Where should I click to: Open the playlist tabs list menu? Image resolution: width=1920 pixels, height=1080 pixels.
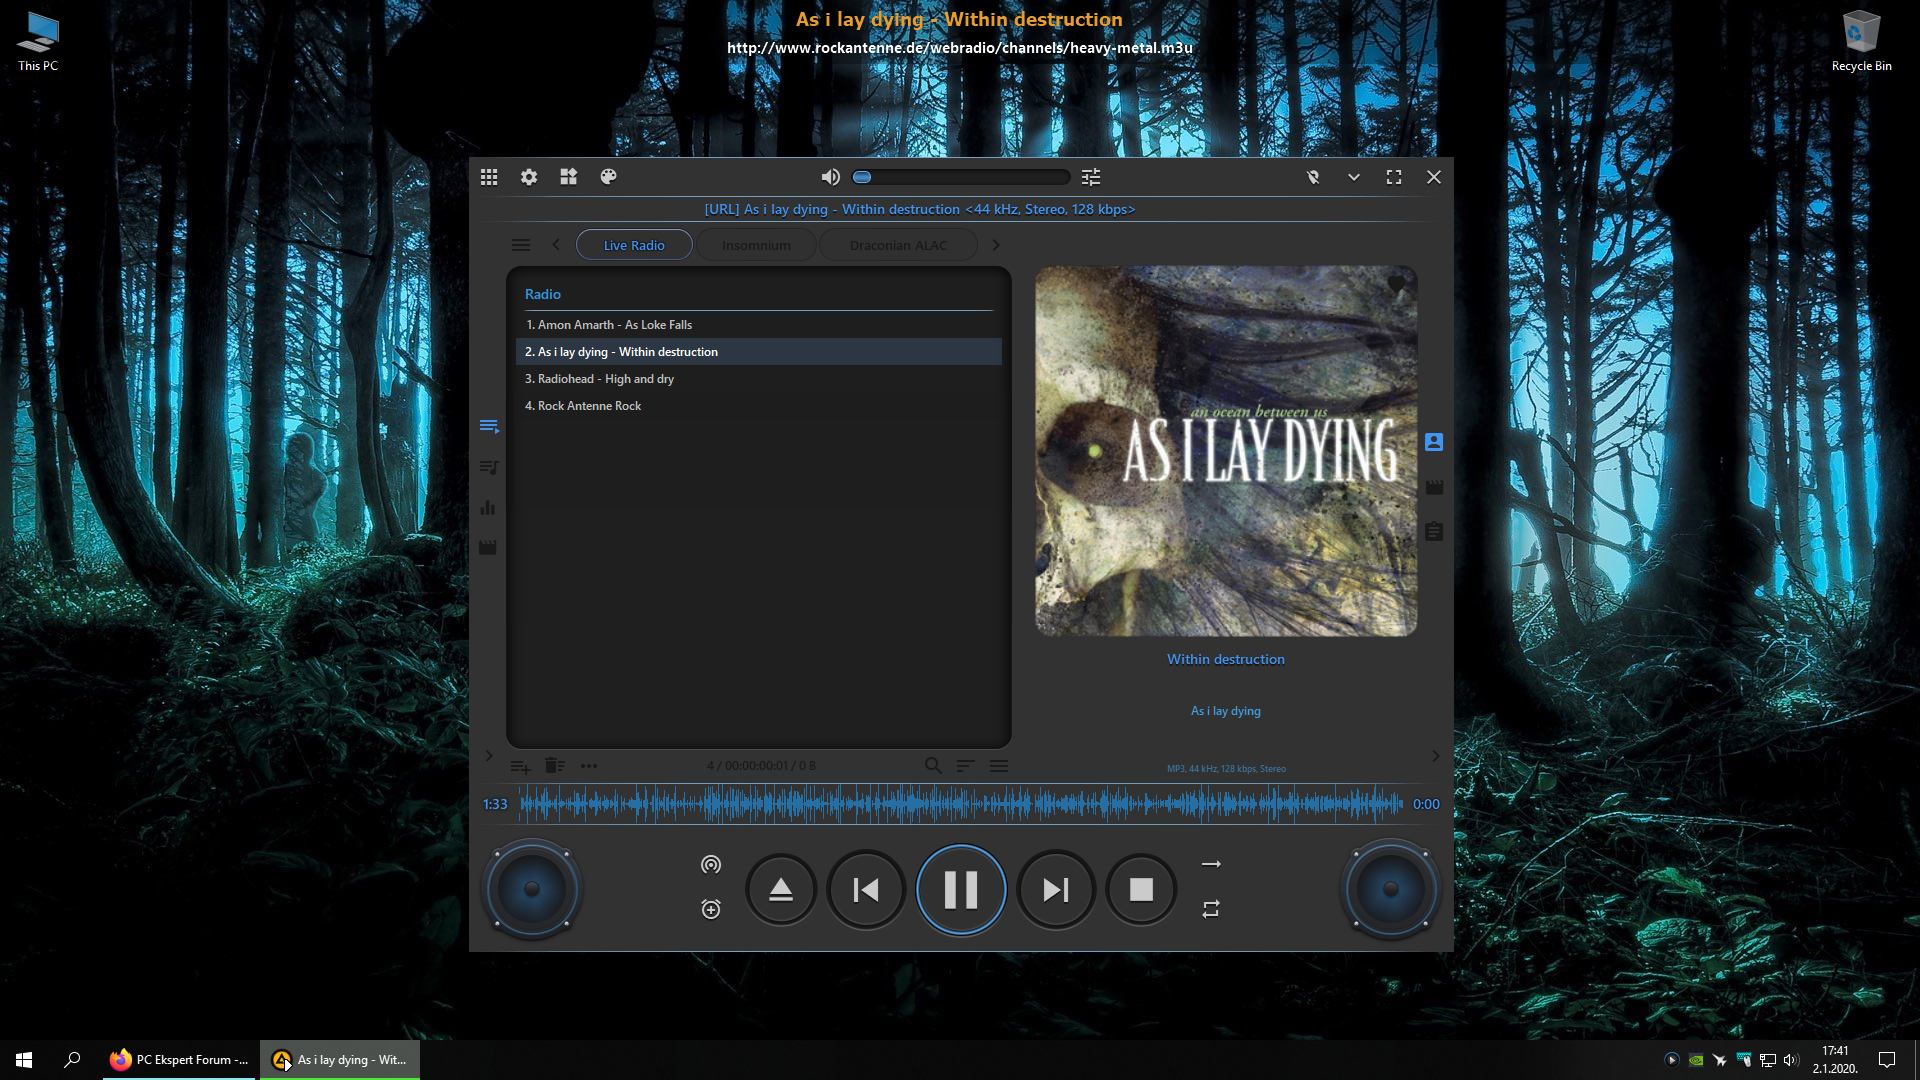(521, 245)
